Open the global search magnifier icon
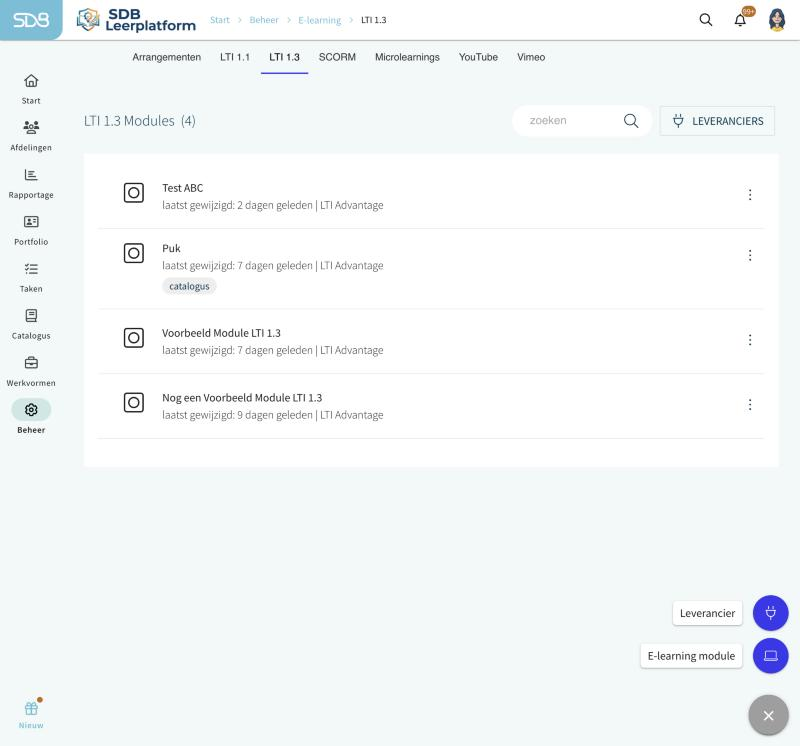The image size is (800, 746). [706, 20]
